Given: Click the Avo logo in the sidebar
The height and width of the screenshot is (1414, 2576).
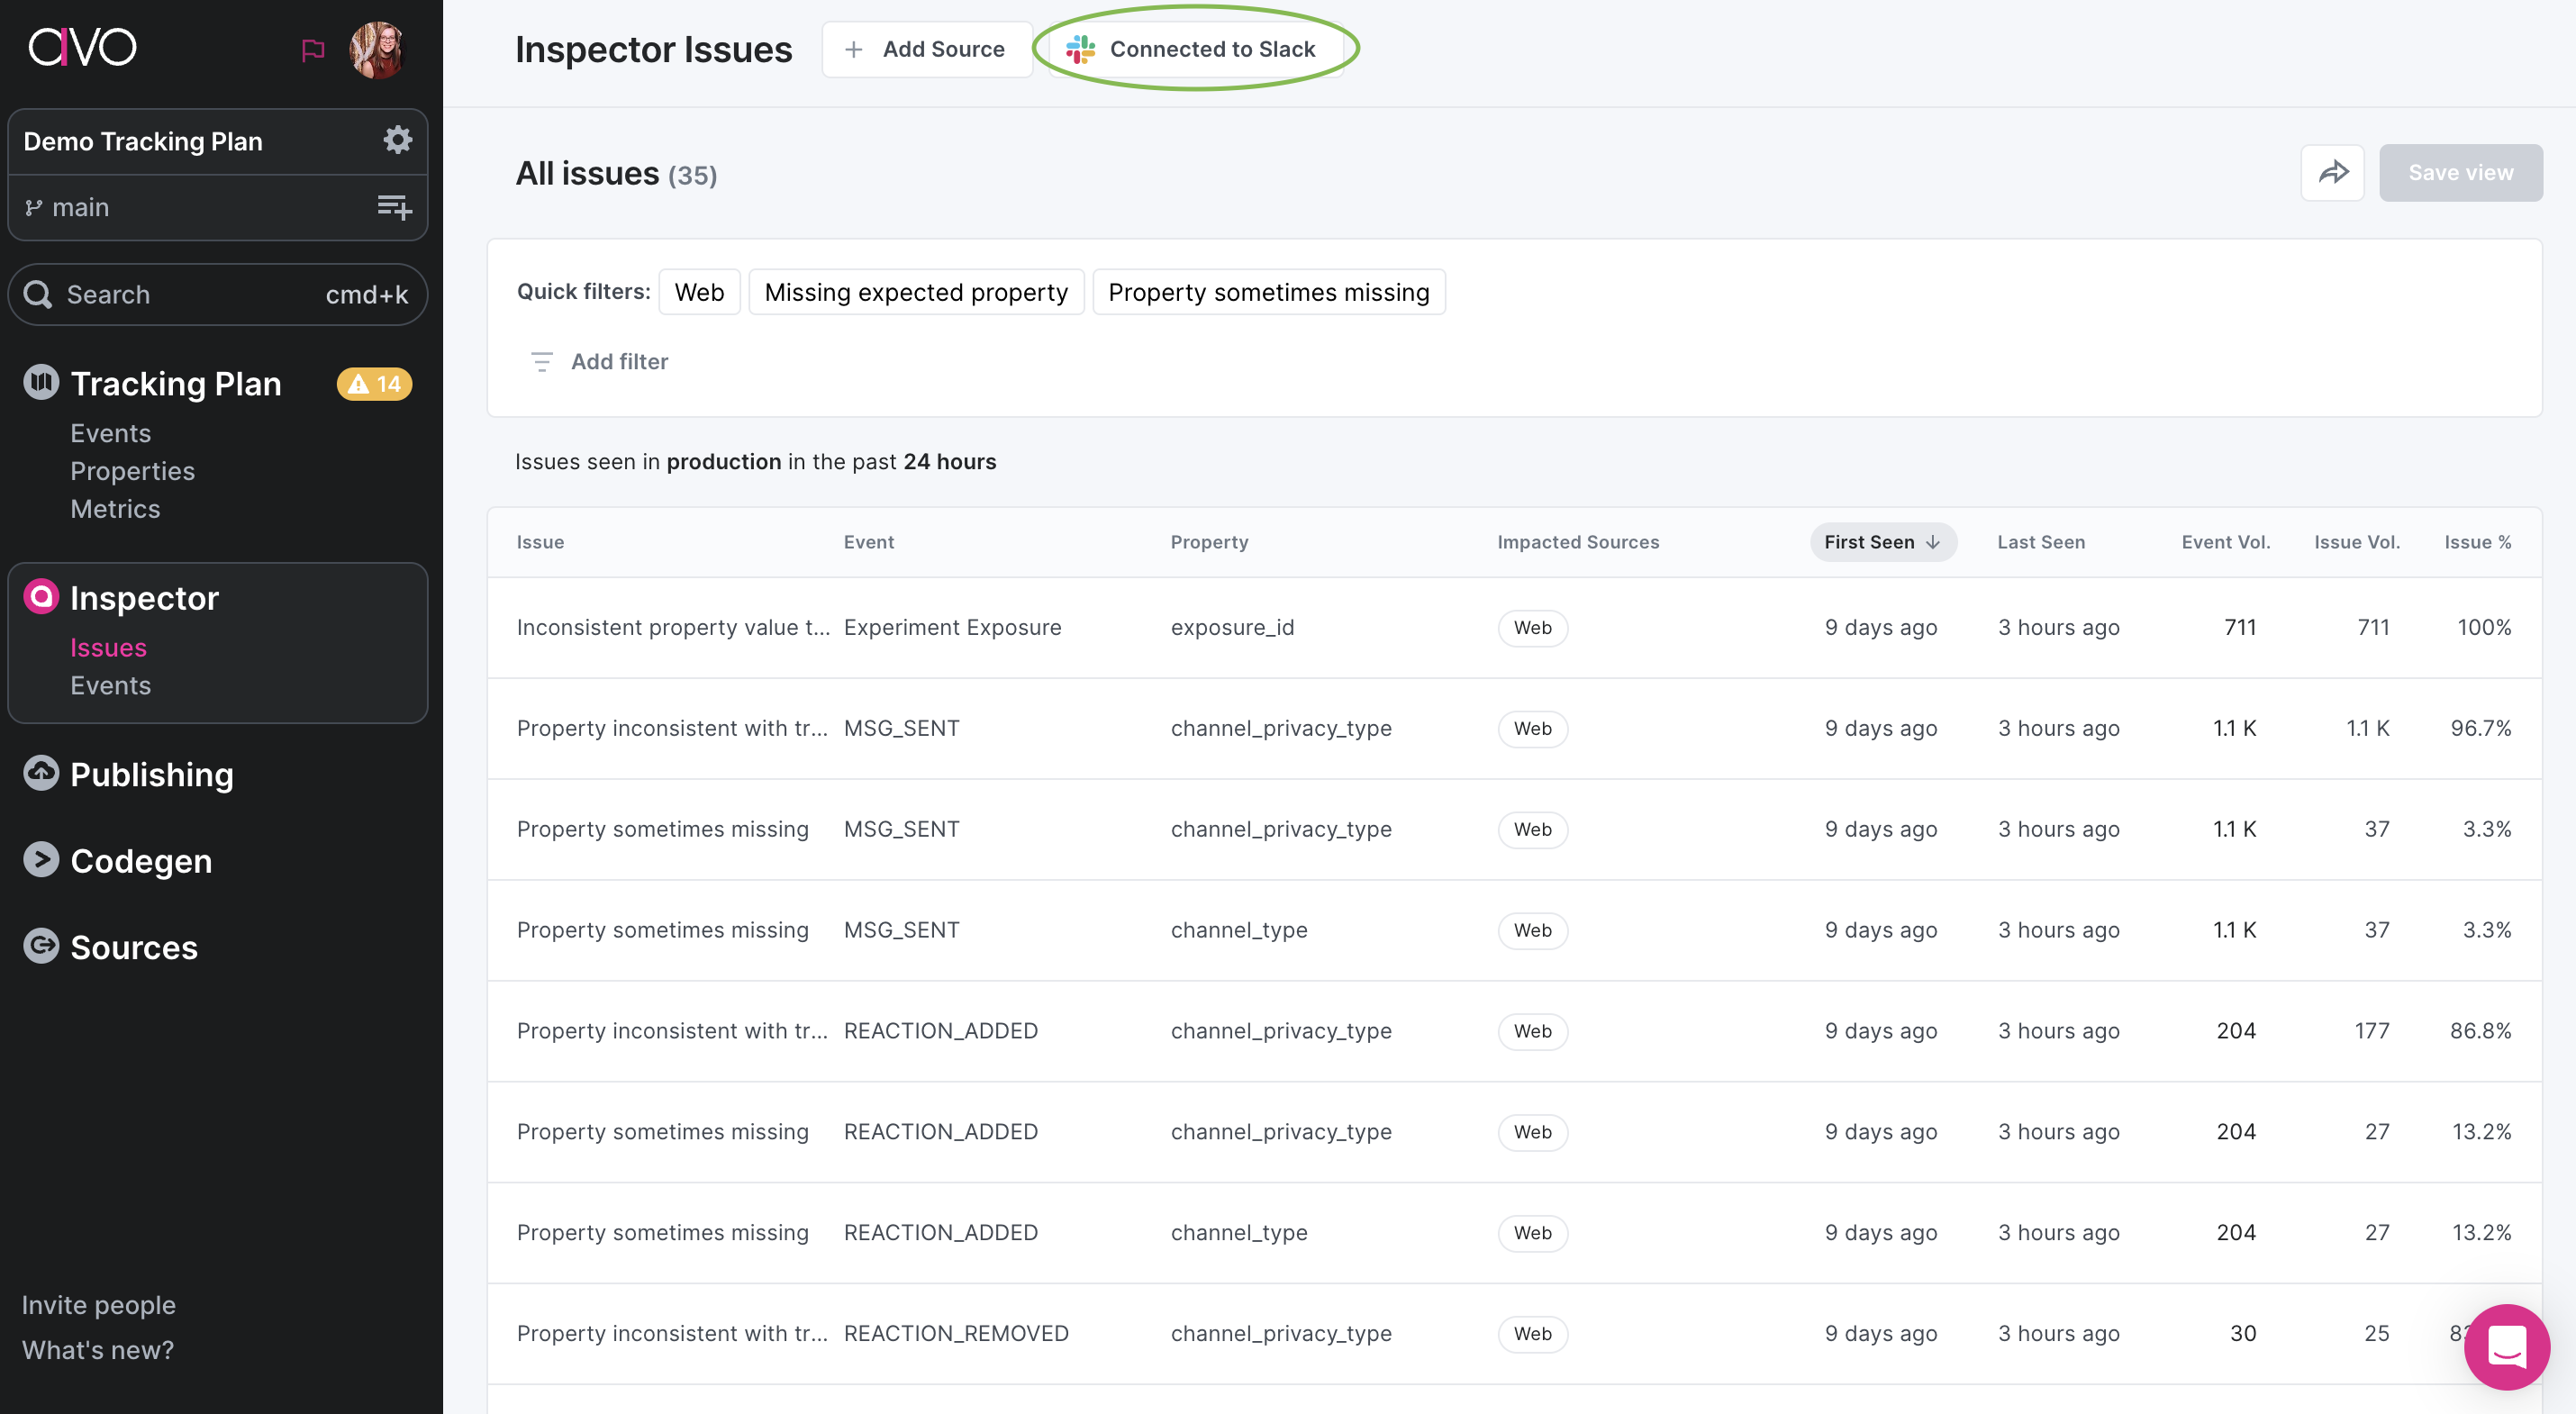Looking at the screenshot, I should [x=83, y=46].
